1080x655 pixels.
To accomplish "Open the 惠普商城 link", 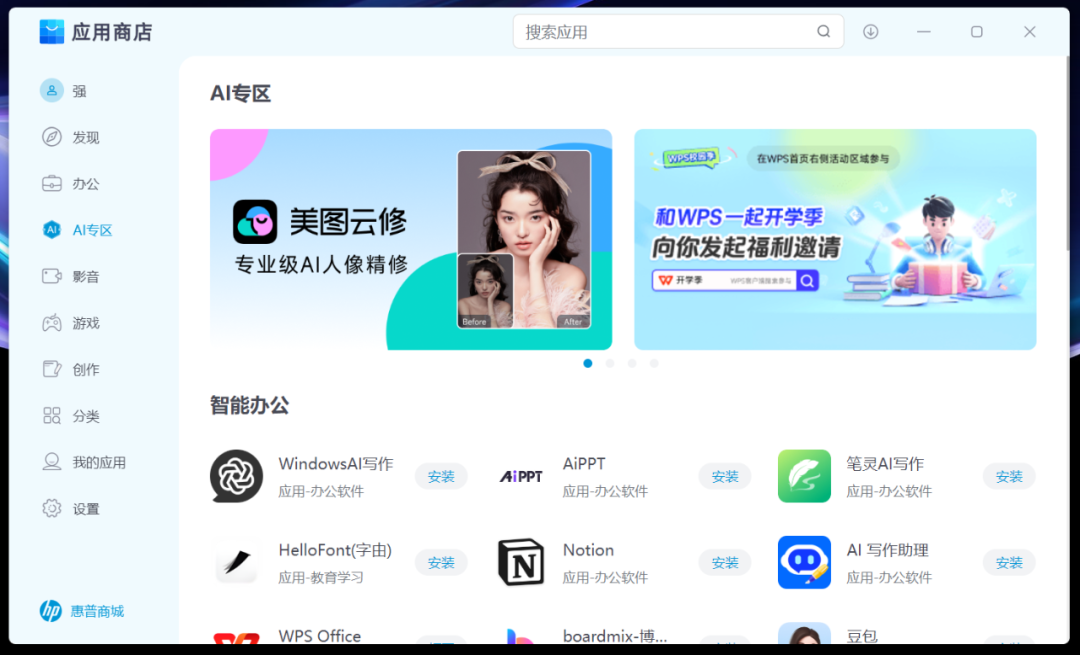I will click(97, 611).
